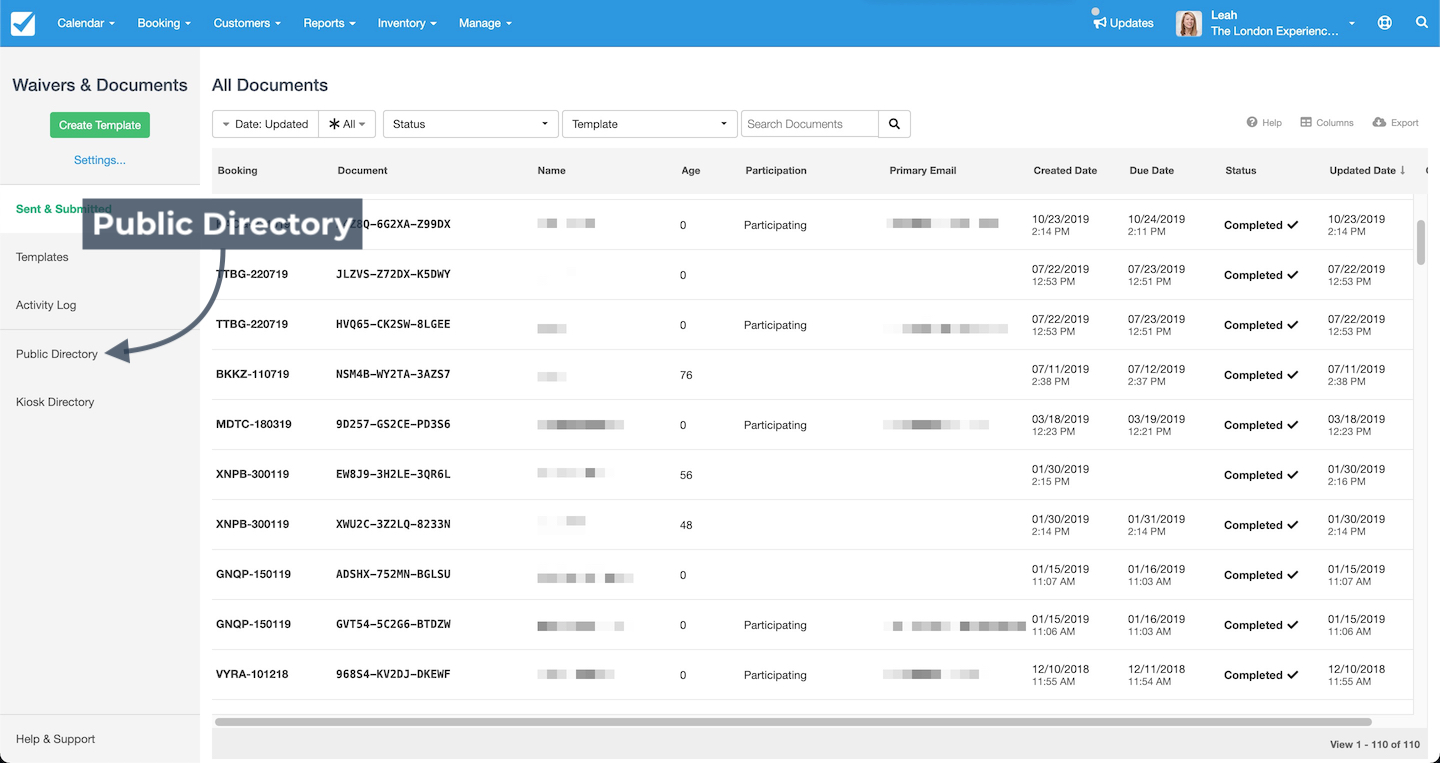Open booking MDTC-180319
This screenshot has width=1440, height=763.
coord(254,425)
